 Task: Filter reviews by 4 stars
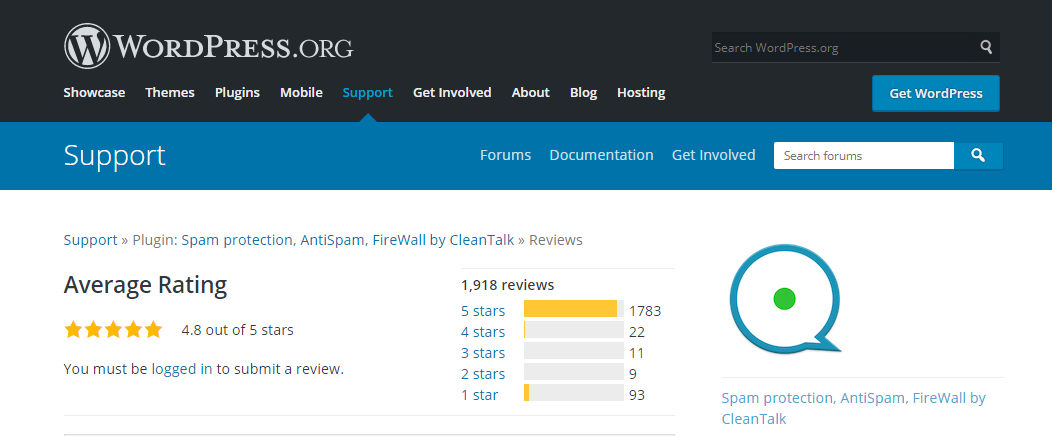[483, 331]
